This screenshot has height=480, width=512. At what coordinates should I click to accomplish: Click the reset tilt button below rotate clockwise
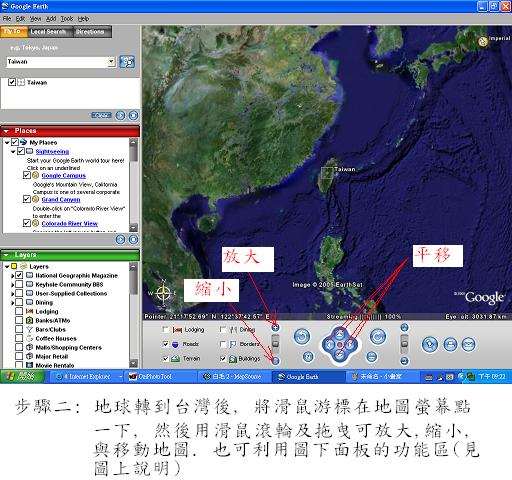coord(372,357)
